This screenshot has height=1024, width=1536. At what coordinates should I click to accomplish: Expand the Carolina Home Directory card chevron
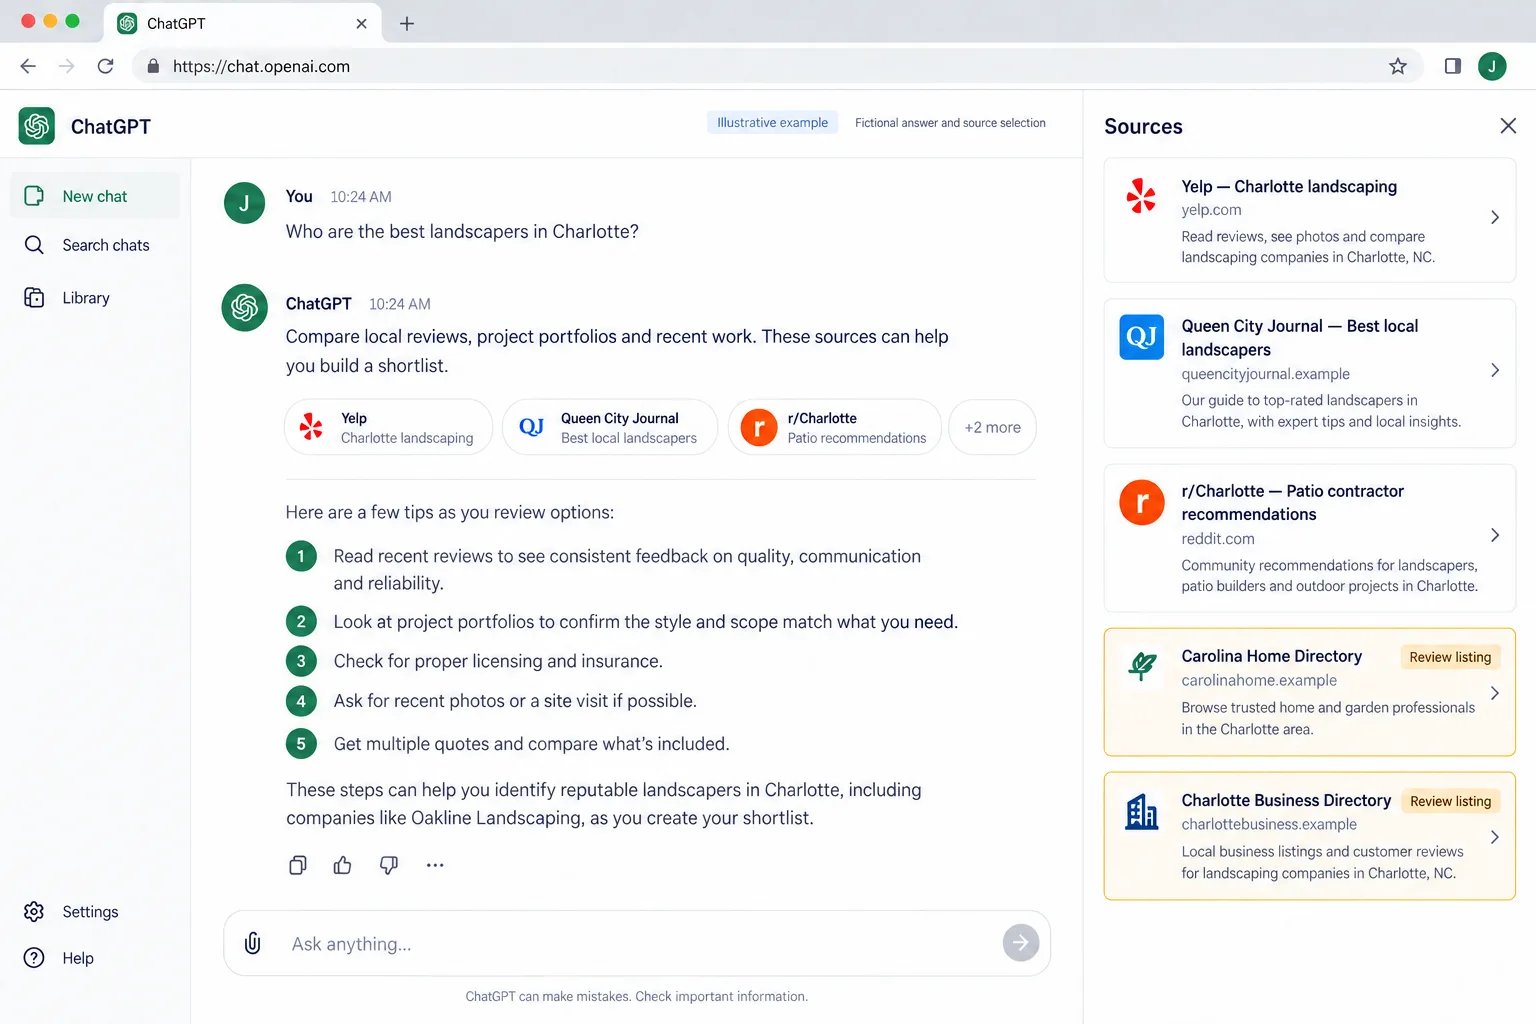click(x=1495, y=693)
